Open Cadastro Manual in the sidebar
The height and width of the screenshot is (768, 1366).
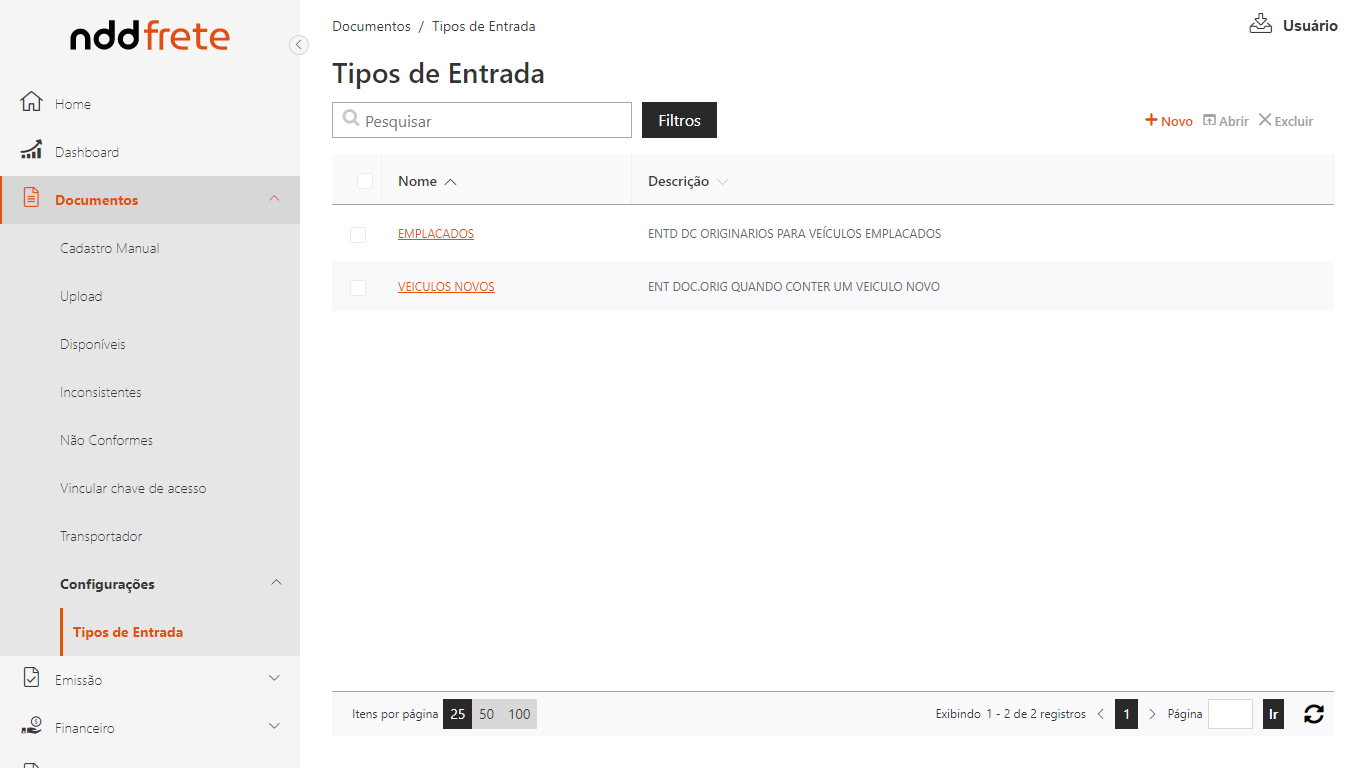point(110,248)
